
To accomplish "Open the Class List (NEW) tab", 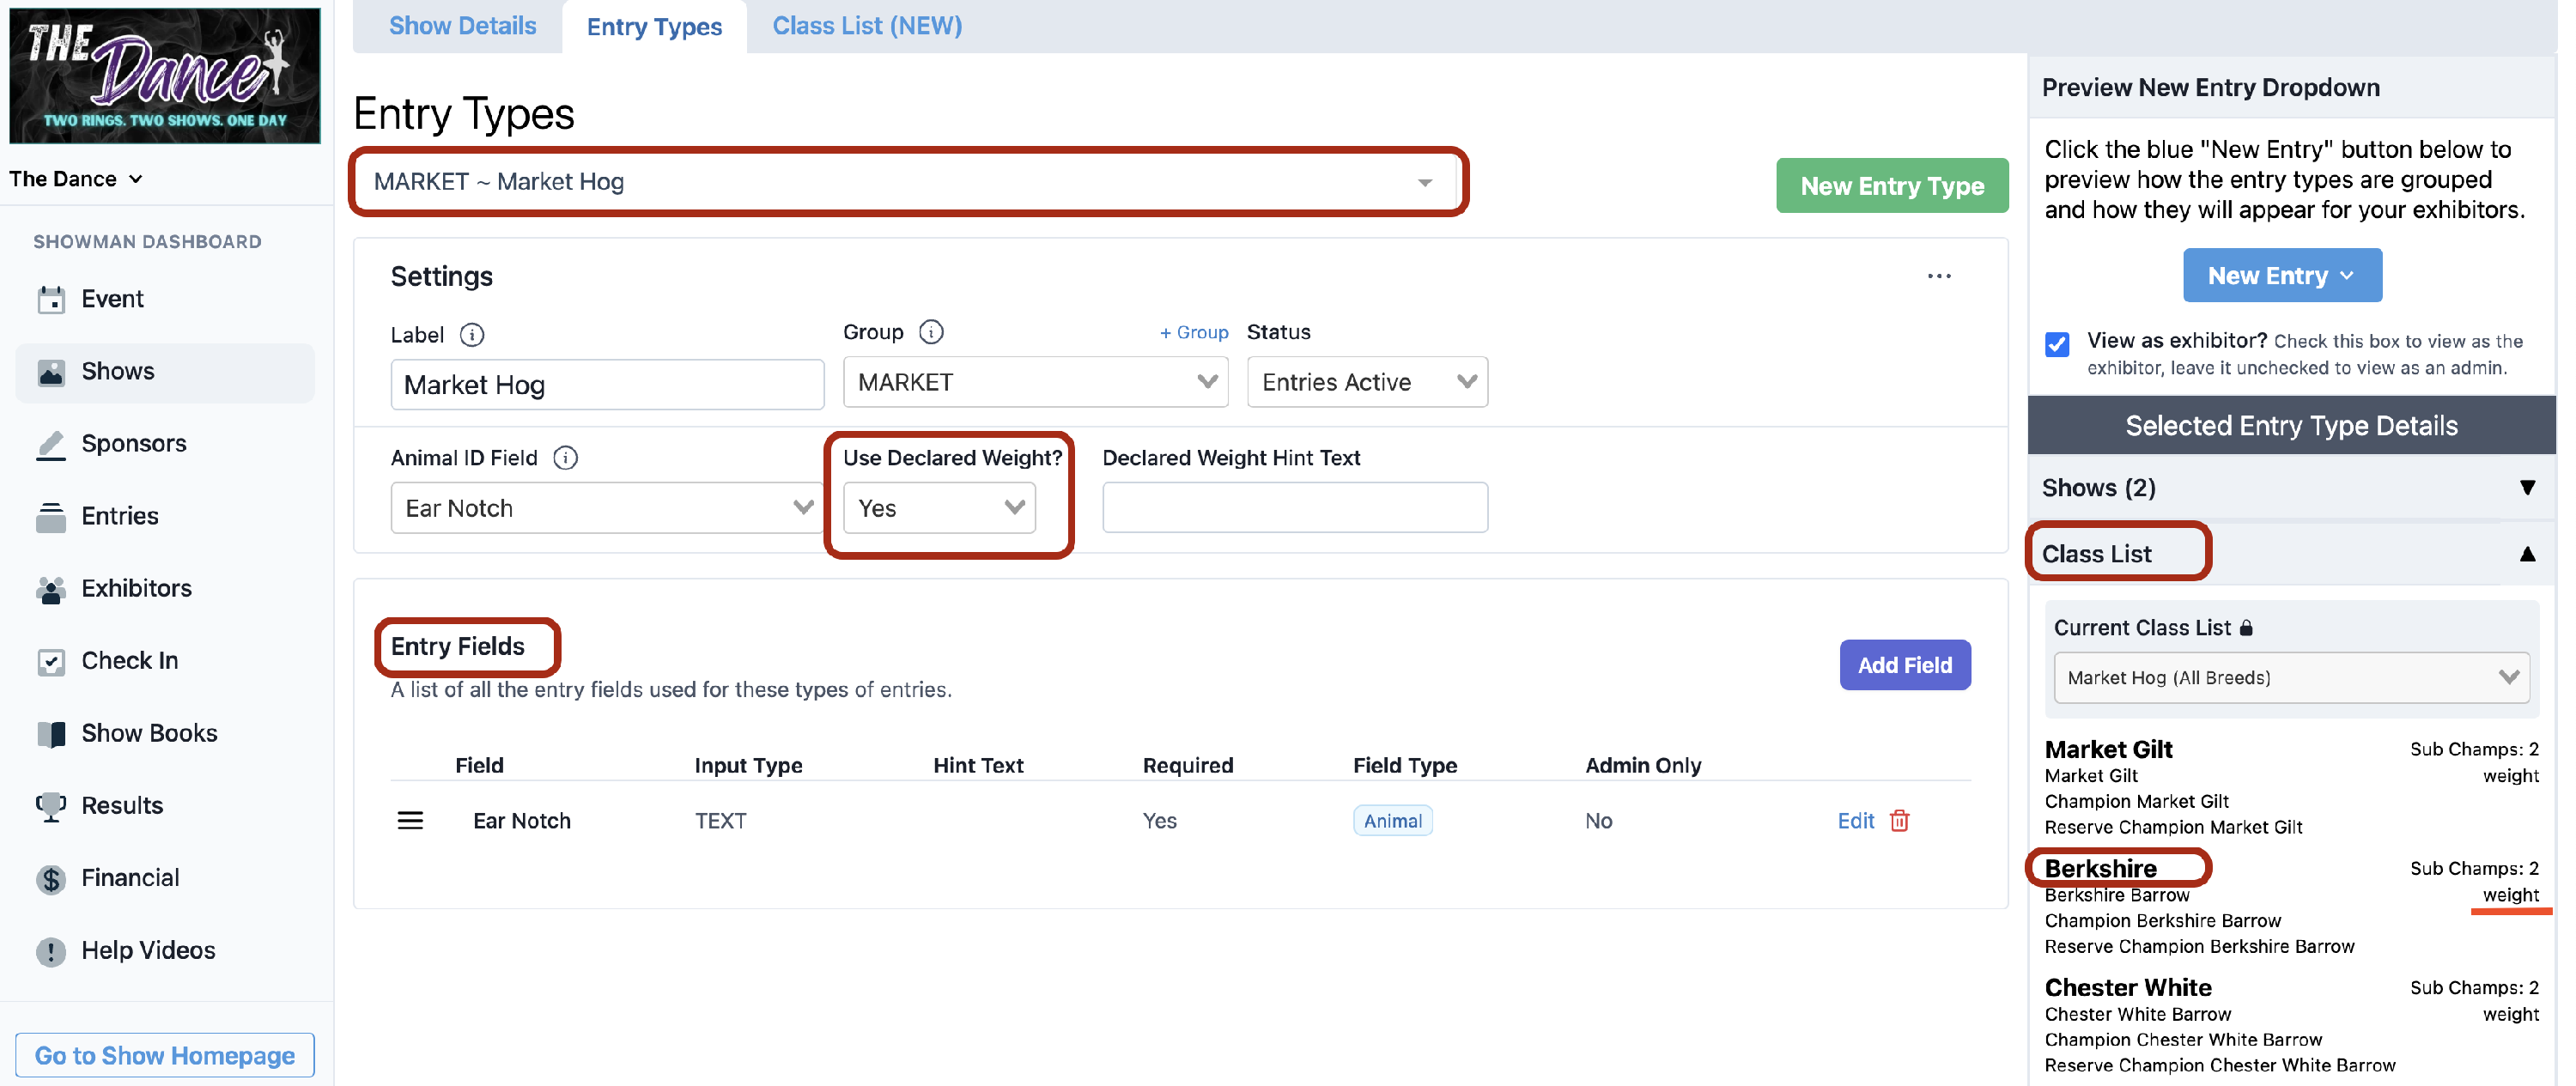I will 866,26.
